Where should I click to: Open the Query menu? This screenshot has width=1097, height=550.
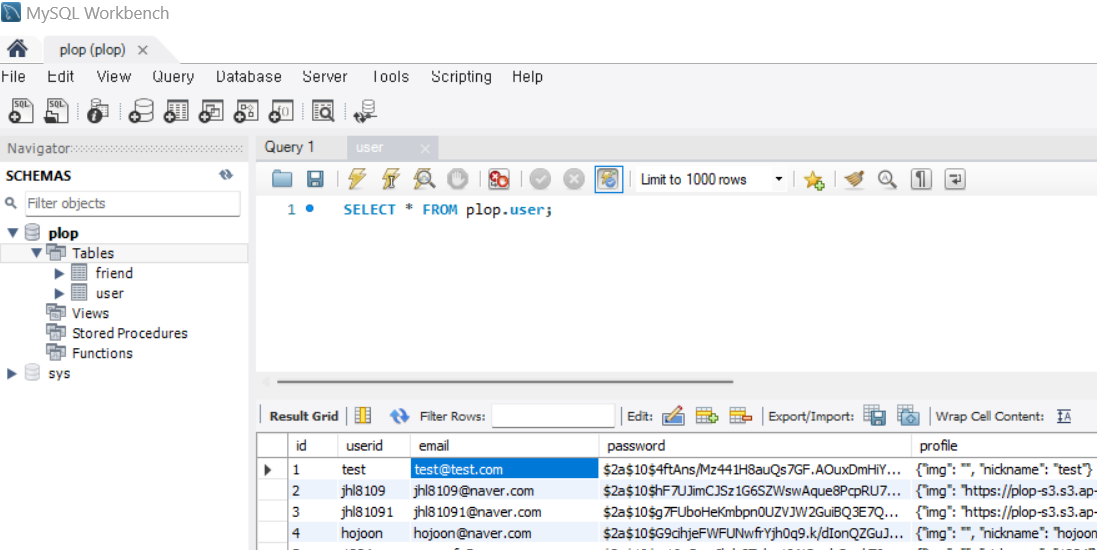(x=173, y=76)
